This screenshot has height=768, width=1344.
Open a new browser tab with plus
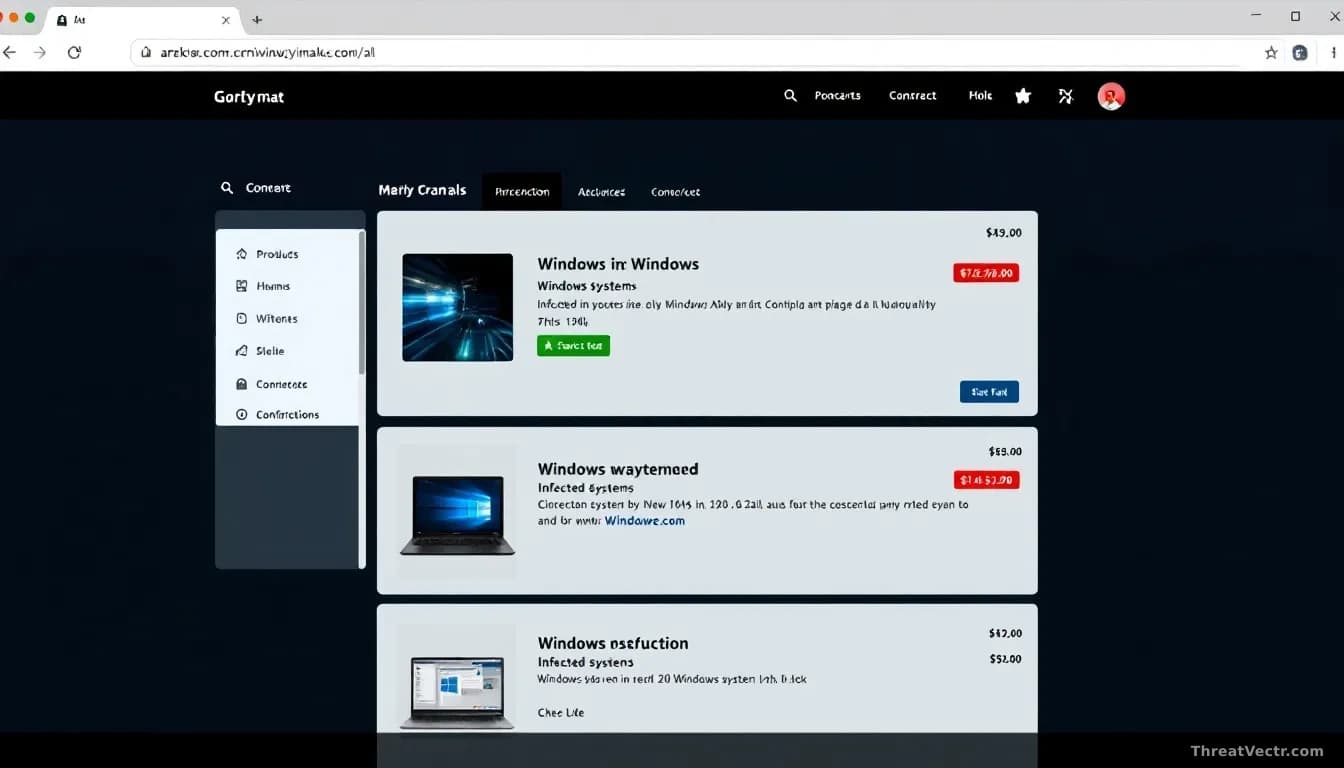point(257,19)
